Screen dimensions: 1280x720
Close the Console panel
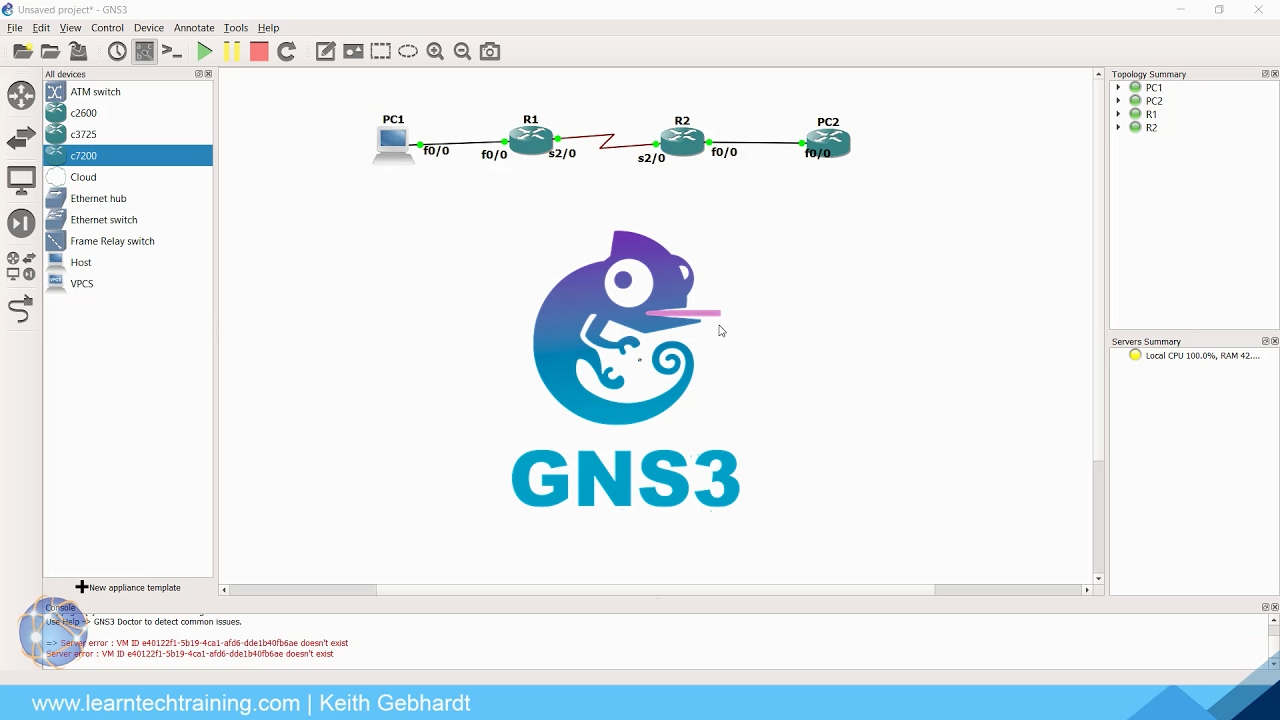[1274, 607]
